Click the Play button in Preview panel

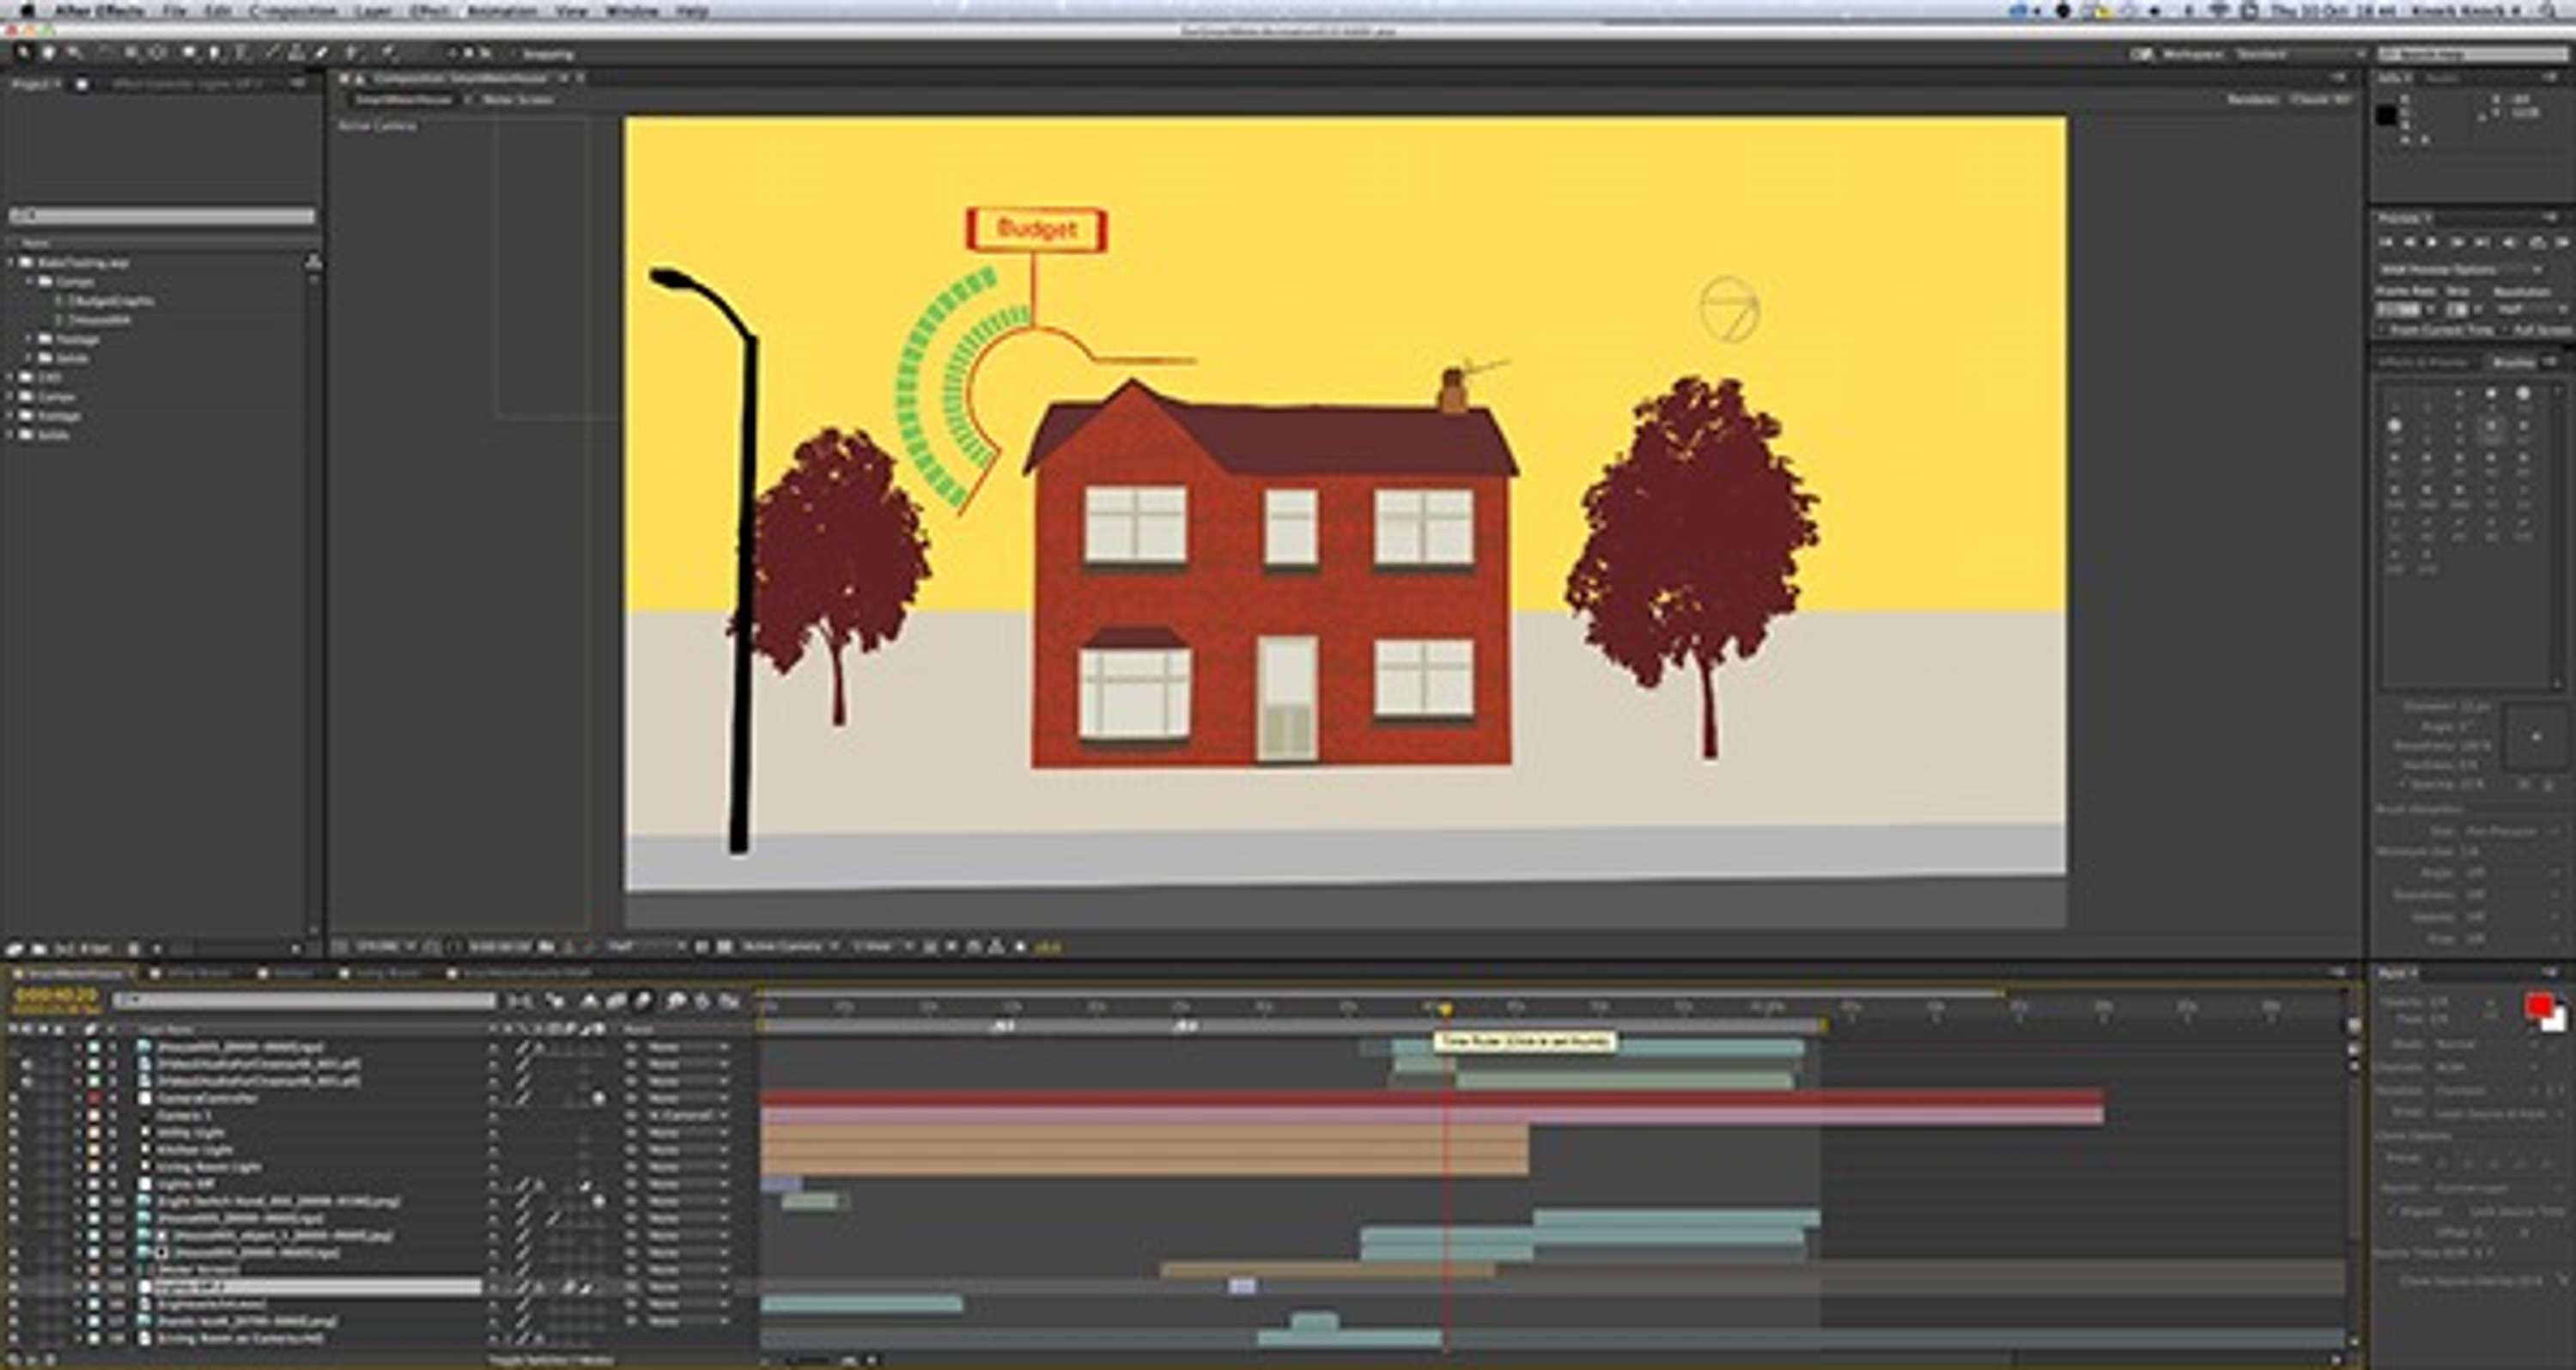point(2433,242)
